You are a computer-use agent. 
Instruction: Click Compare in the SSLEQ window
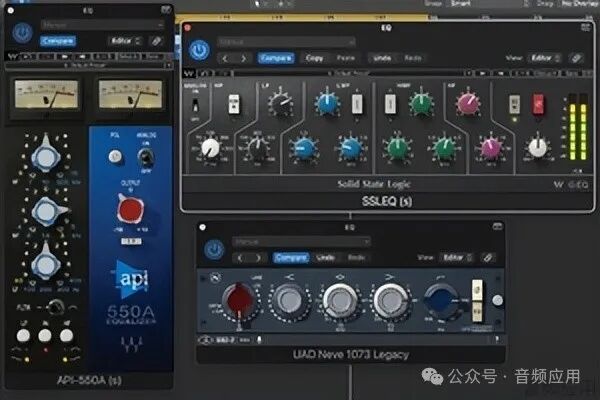[276, 58]
